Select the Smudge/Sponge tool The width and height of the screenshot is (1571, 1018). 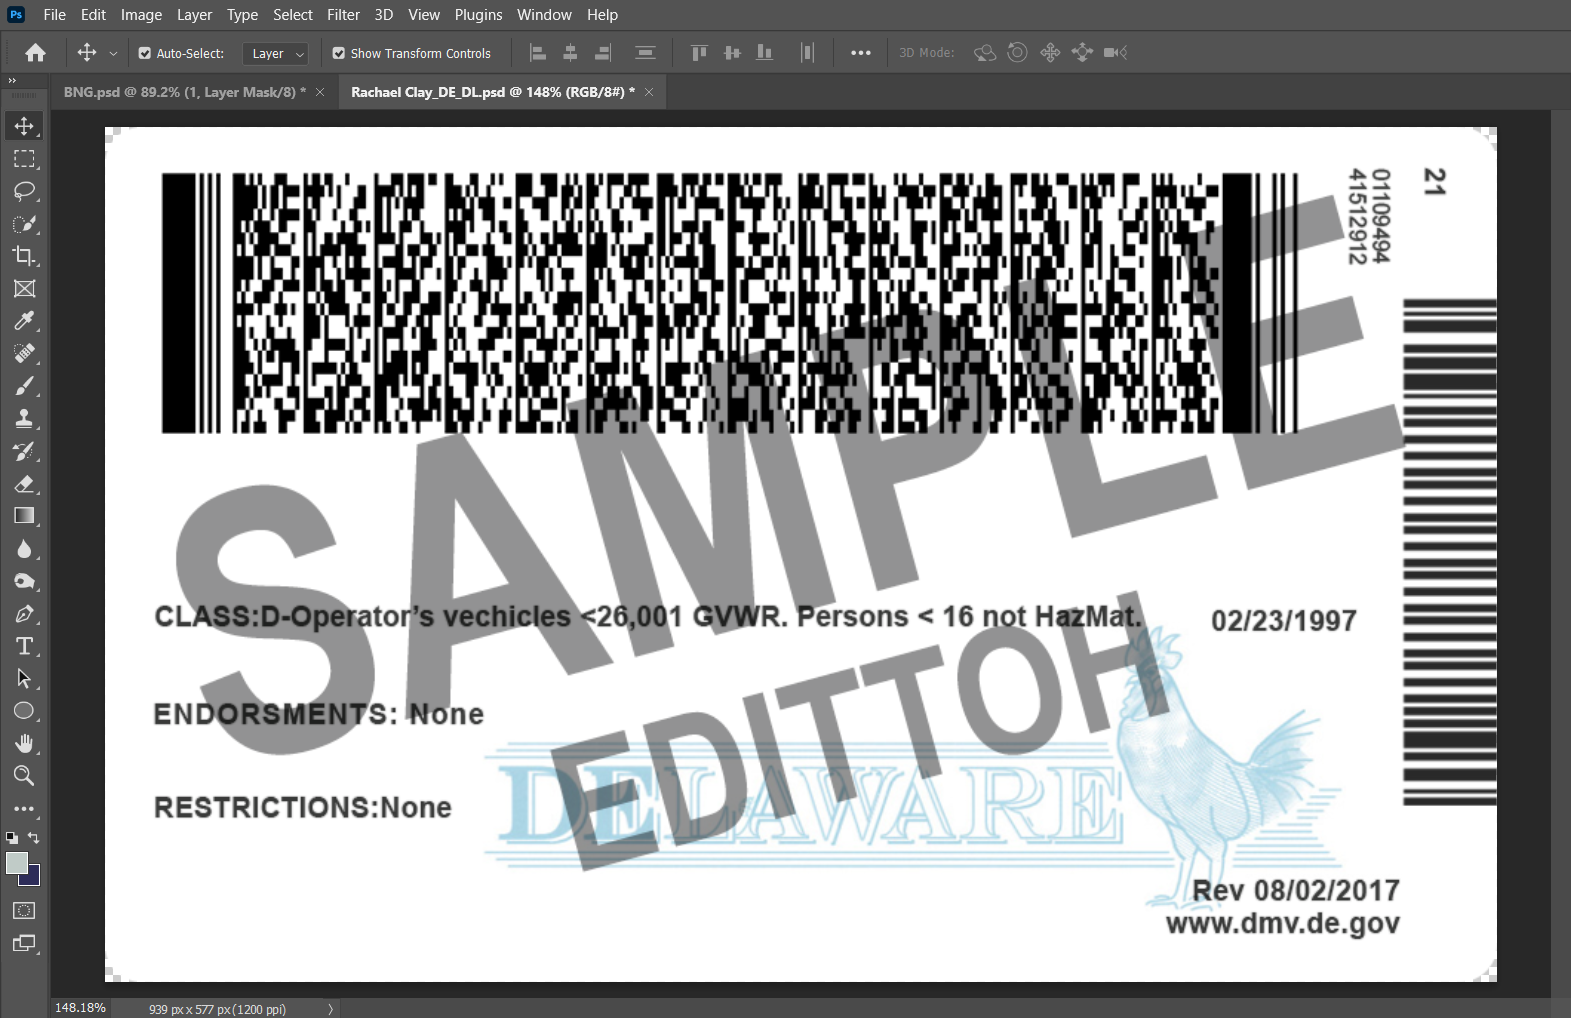click(24, 581)
